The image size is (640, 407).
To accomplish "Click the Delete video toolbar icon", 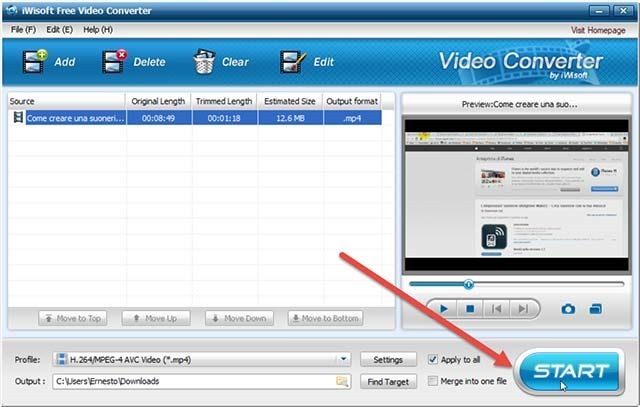I will [x=115, y=62].
